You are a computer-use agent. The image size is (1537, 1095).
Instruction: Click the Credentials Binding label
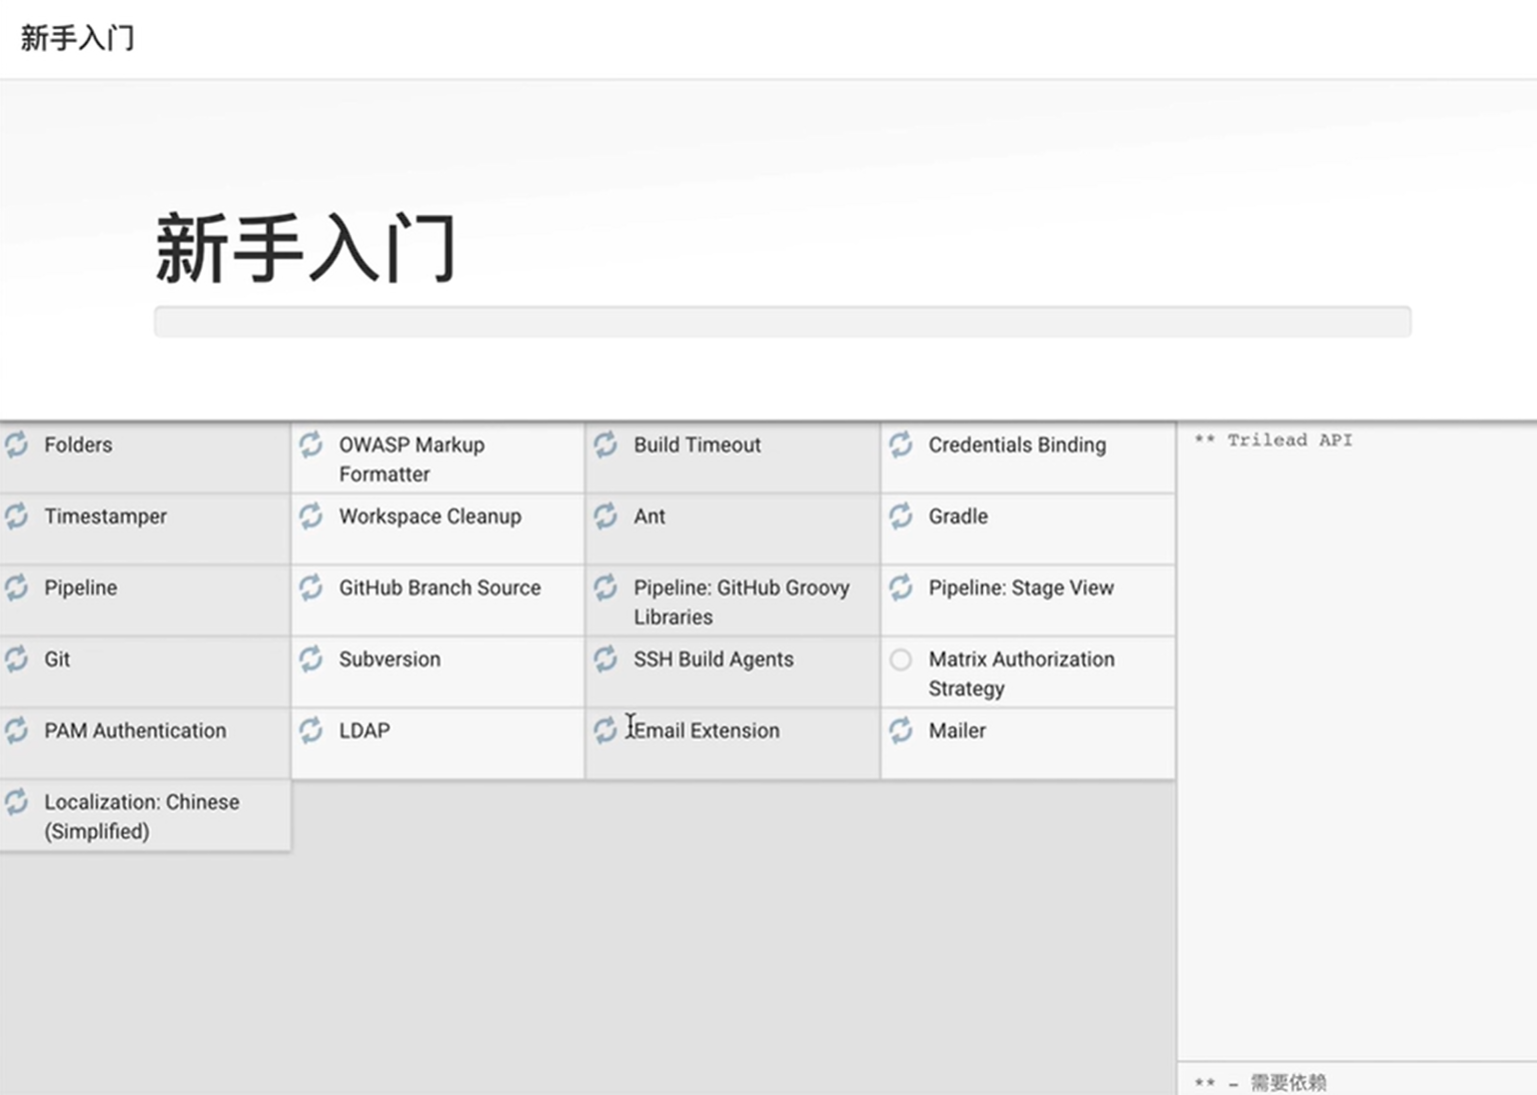tap(1017, 445)
